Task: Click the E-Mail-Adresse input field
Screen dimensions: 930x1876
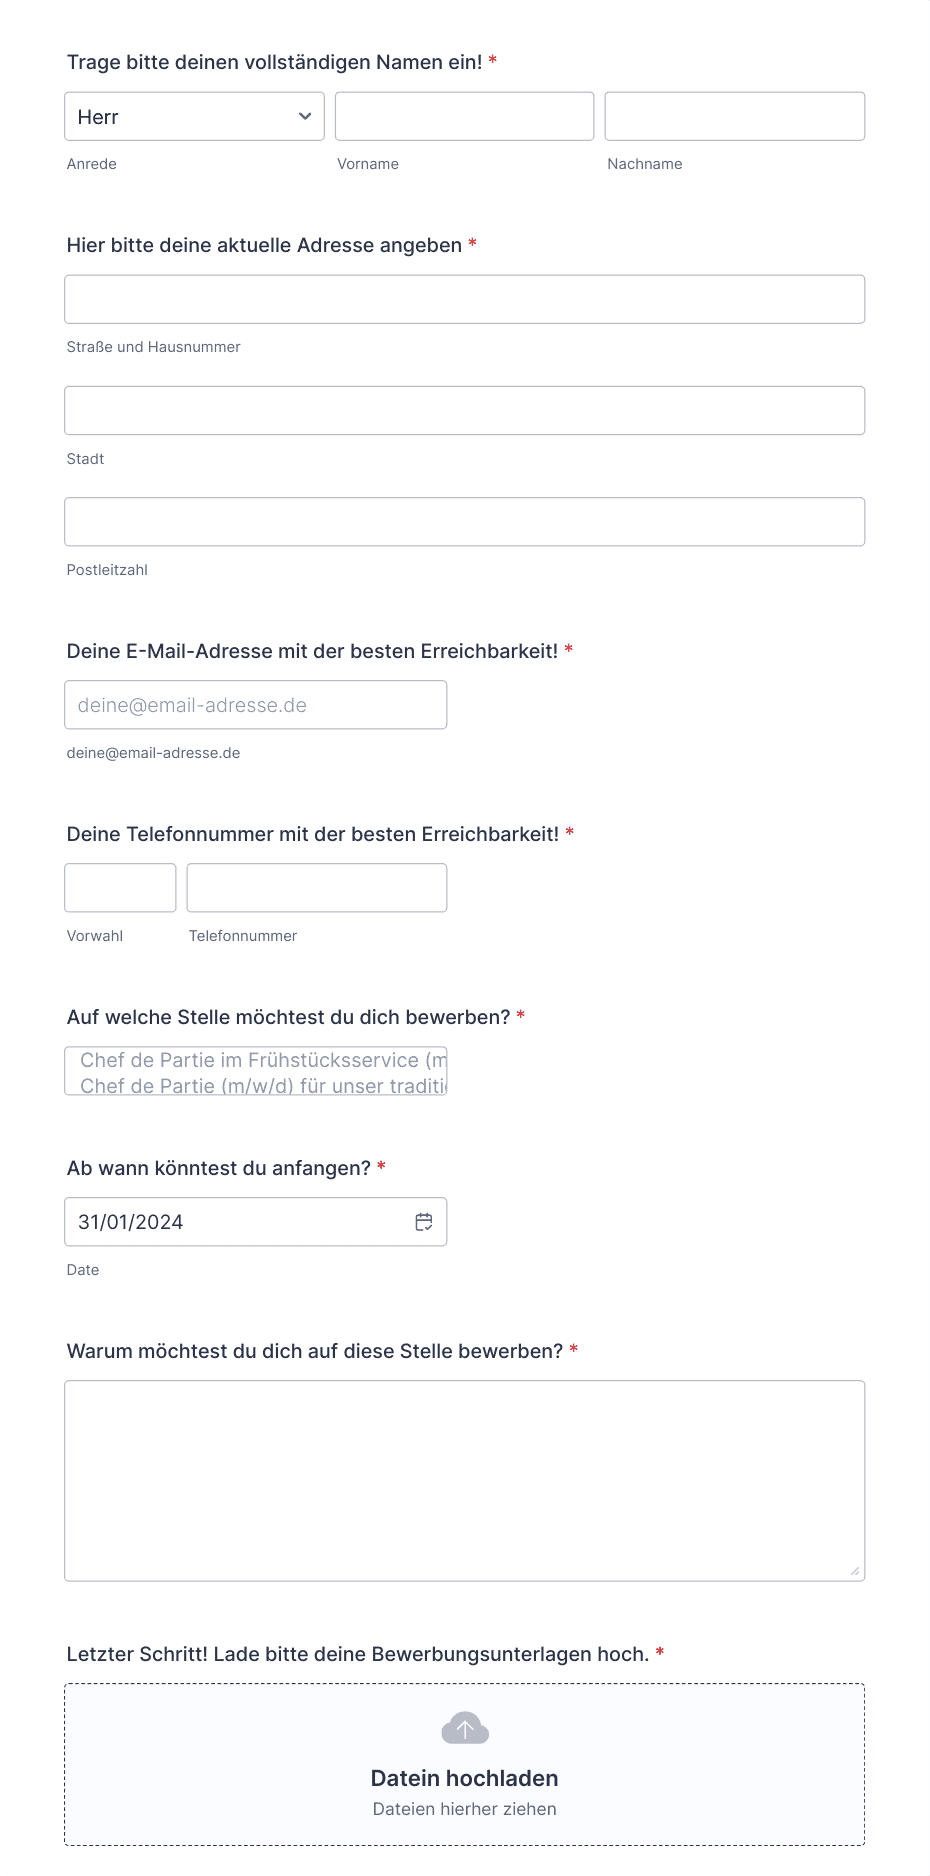Action: [x=256, y=705]
